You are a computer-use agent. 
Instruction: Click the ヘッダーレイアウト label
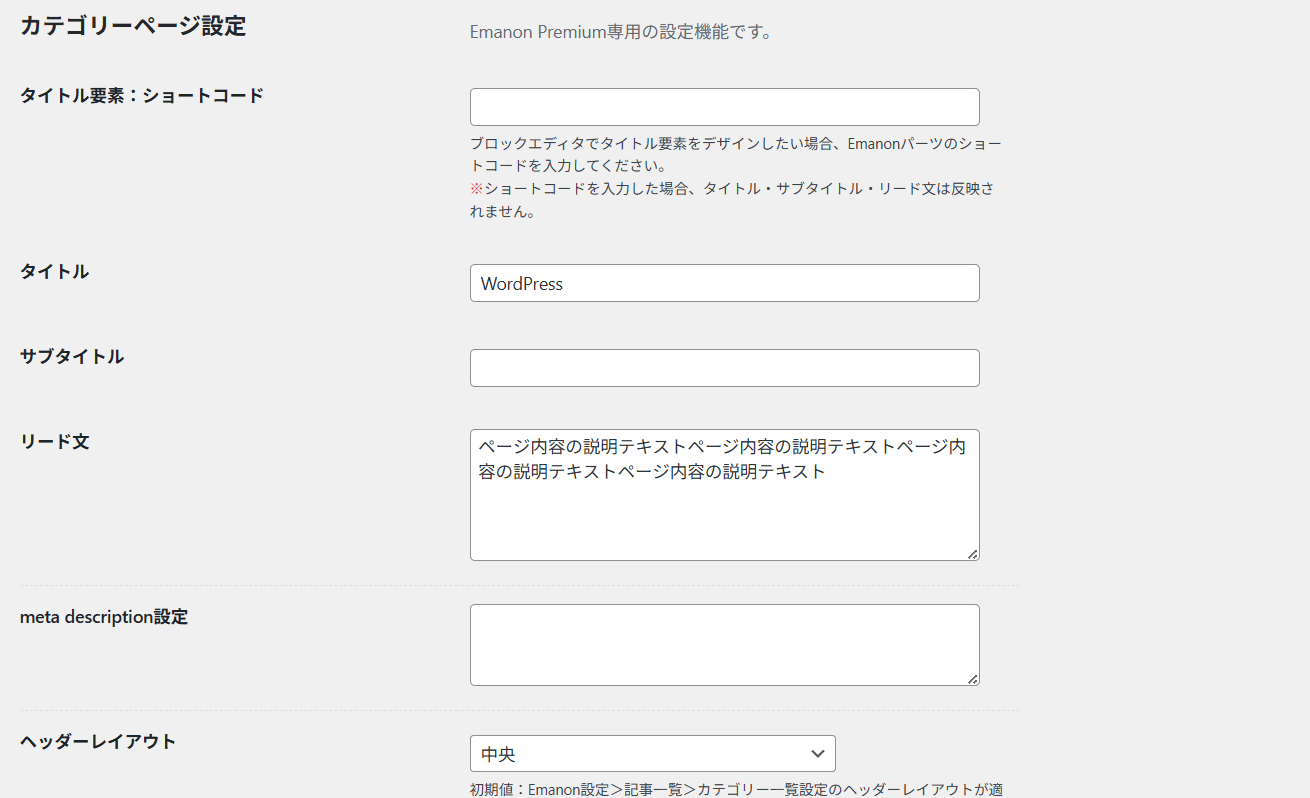tap(98, 741)
